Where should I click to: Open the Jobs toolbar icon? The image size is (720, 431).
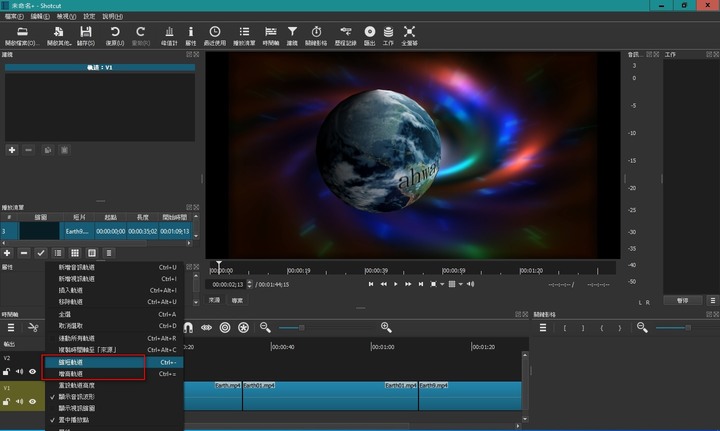[x=388, y=36]
